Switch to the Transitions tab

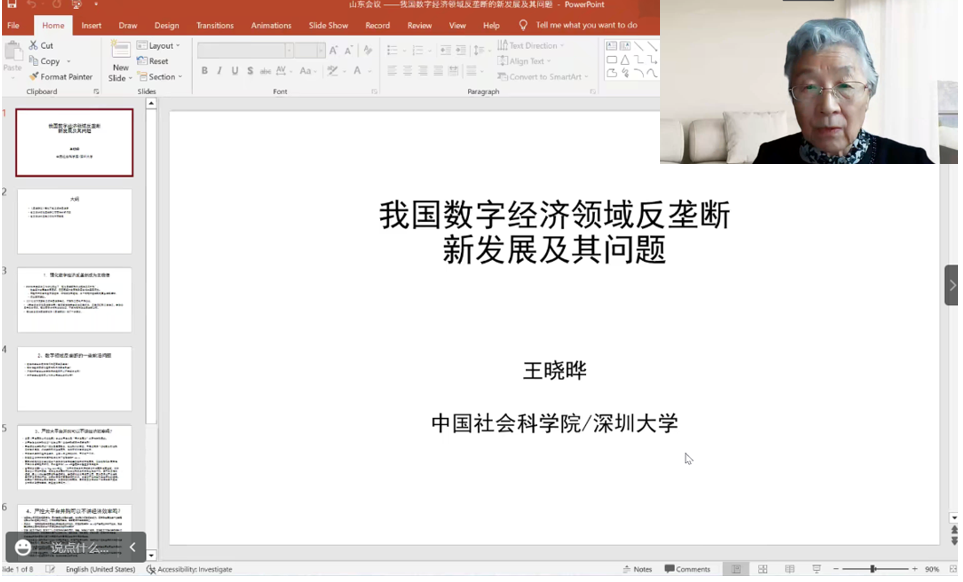tap(215, 25)
